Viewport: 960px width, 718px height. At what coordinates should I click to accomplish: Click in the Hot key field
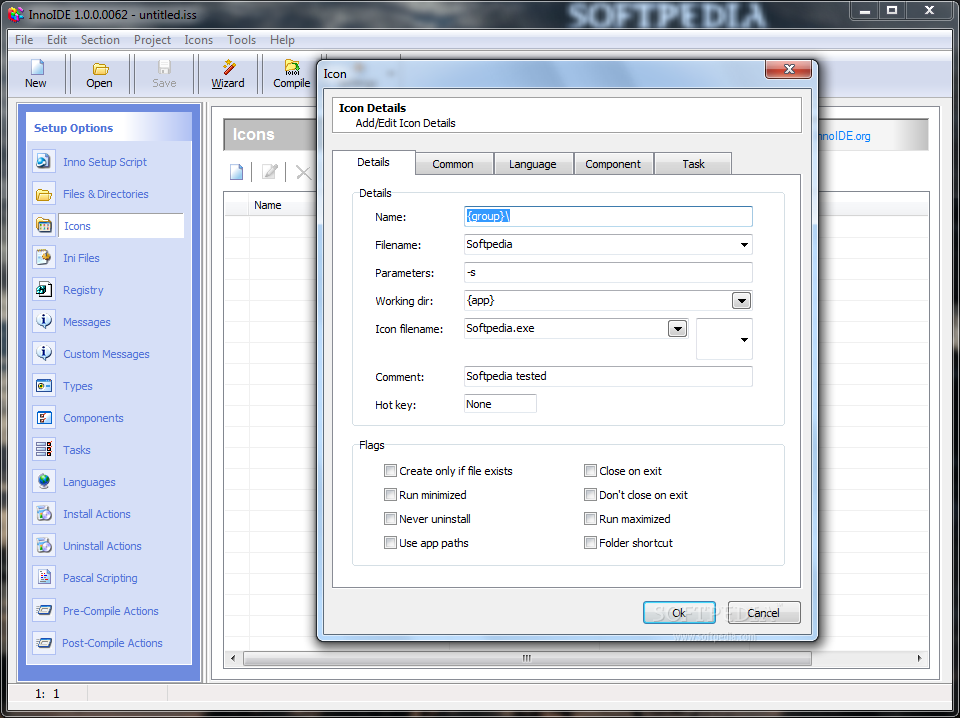tap(500, 404)
